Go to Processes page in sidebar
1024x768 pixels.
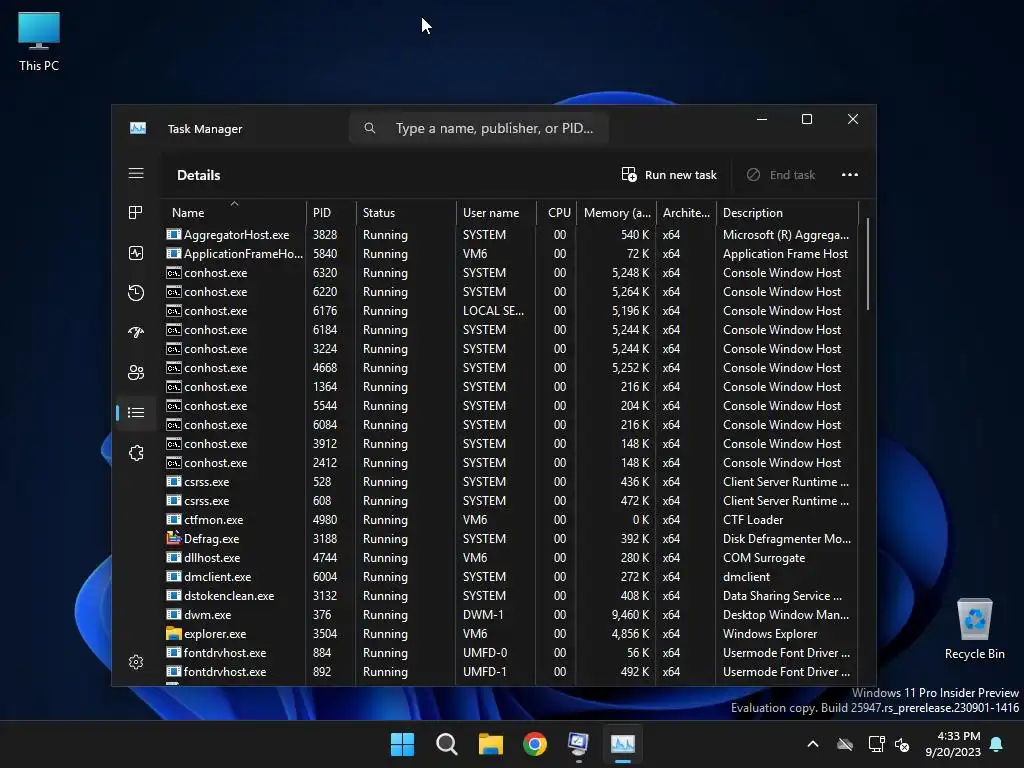(x=136, y=212)
